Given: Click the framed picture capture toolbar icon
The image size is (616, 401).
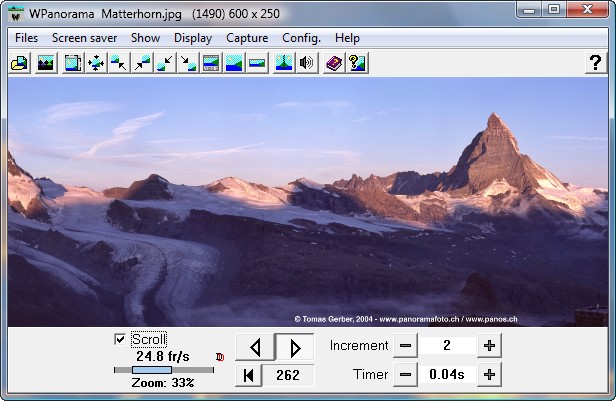Looking at the screenshot, I should [73, 63].
